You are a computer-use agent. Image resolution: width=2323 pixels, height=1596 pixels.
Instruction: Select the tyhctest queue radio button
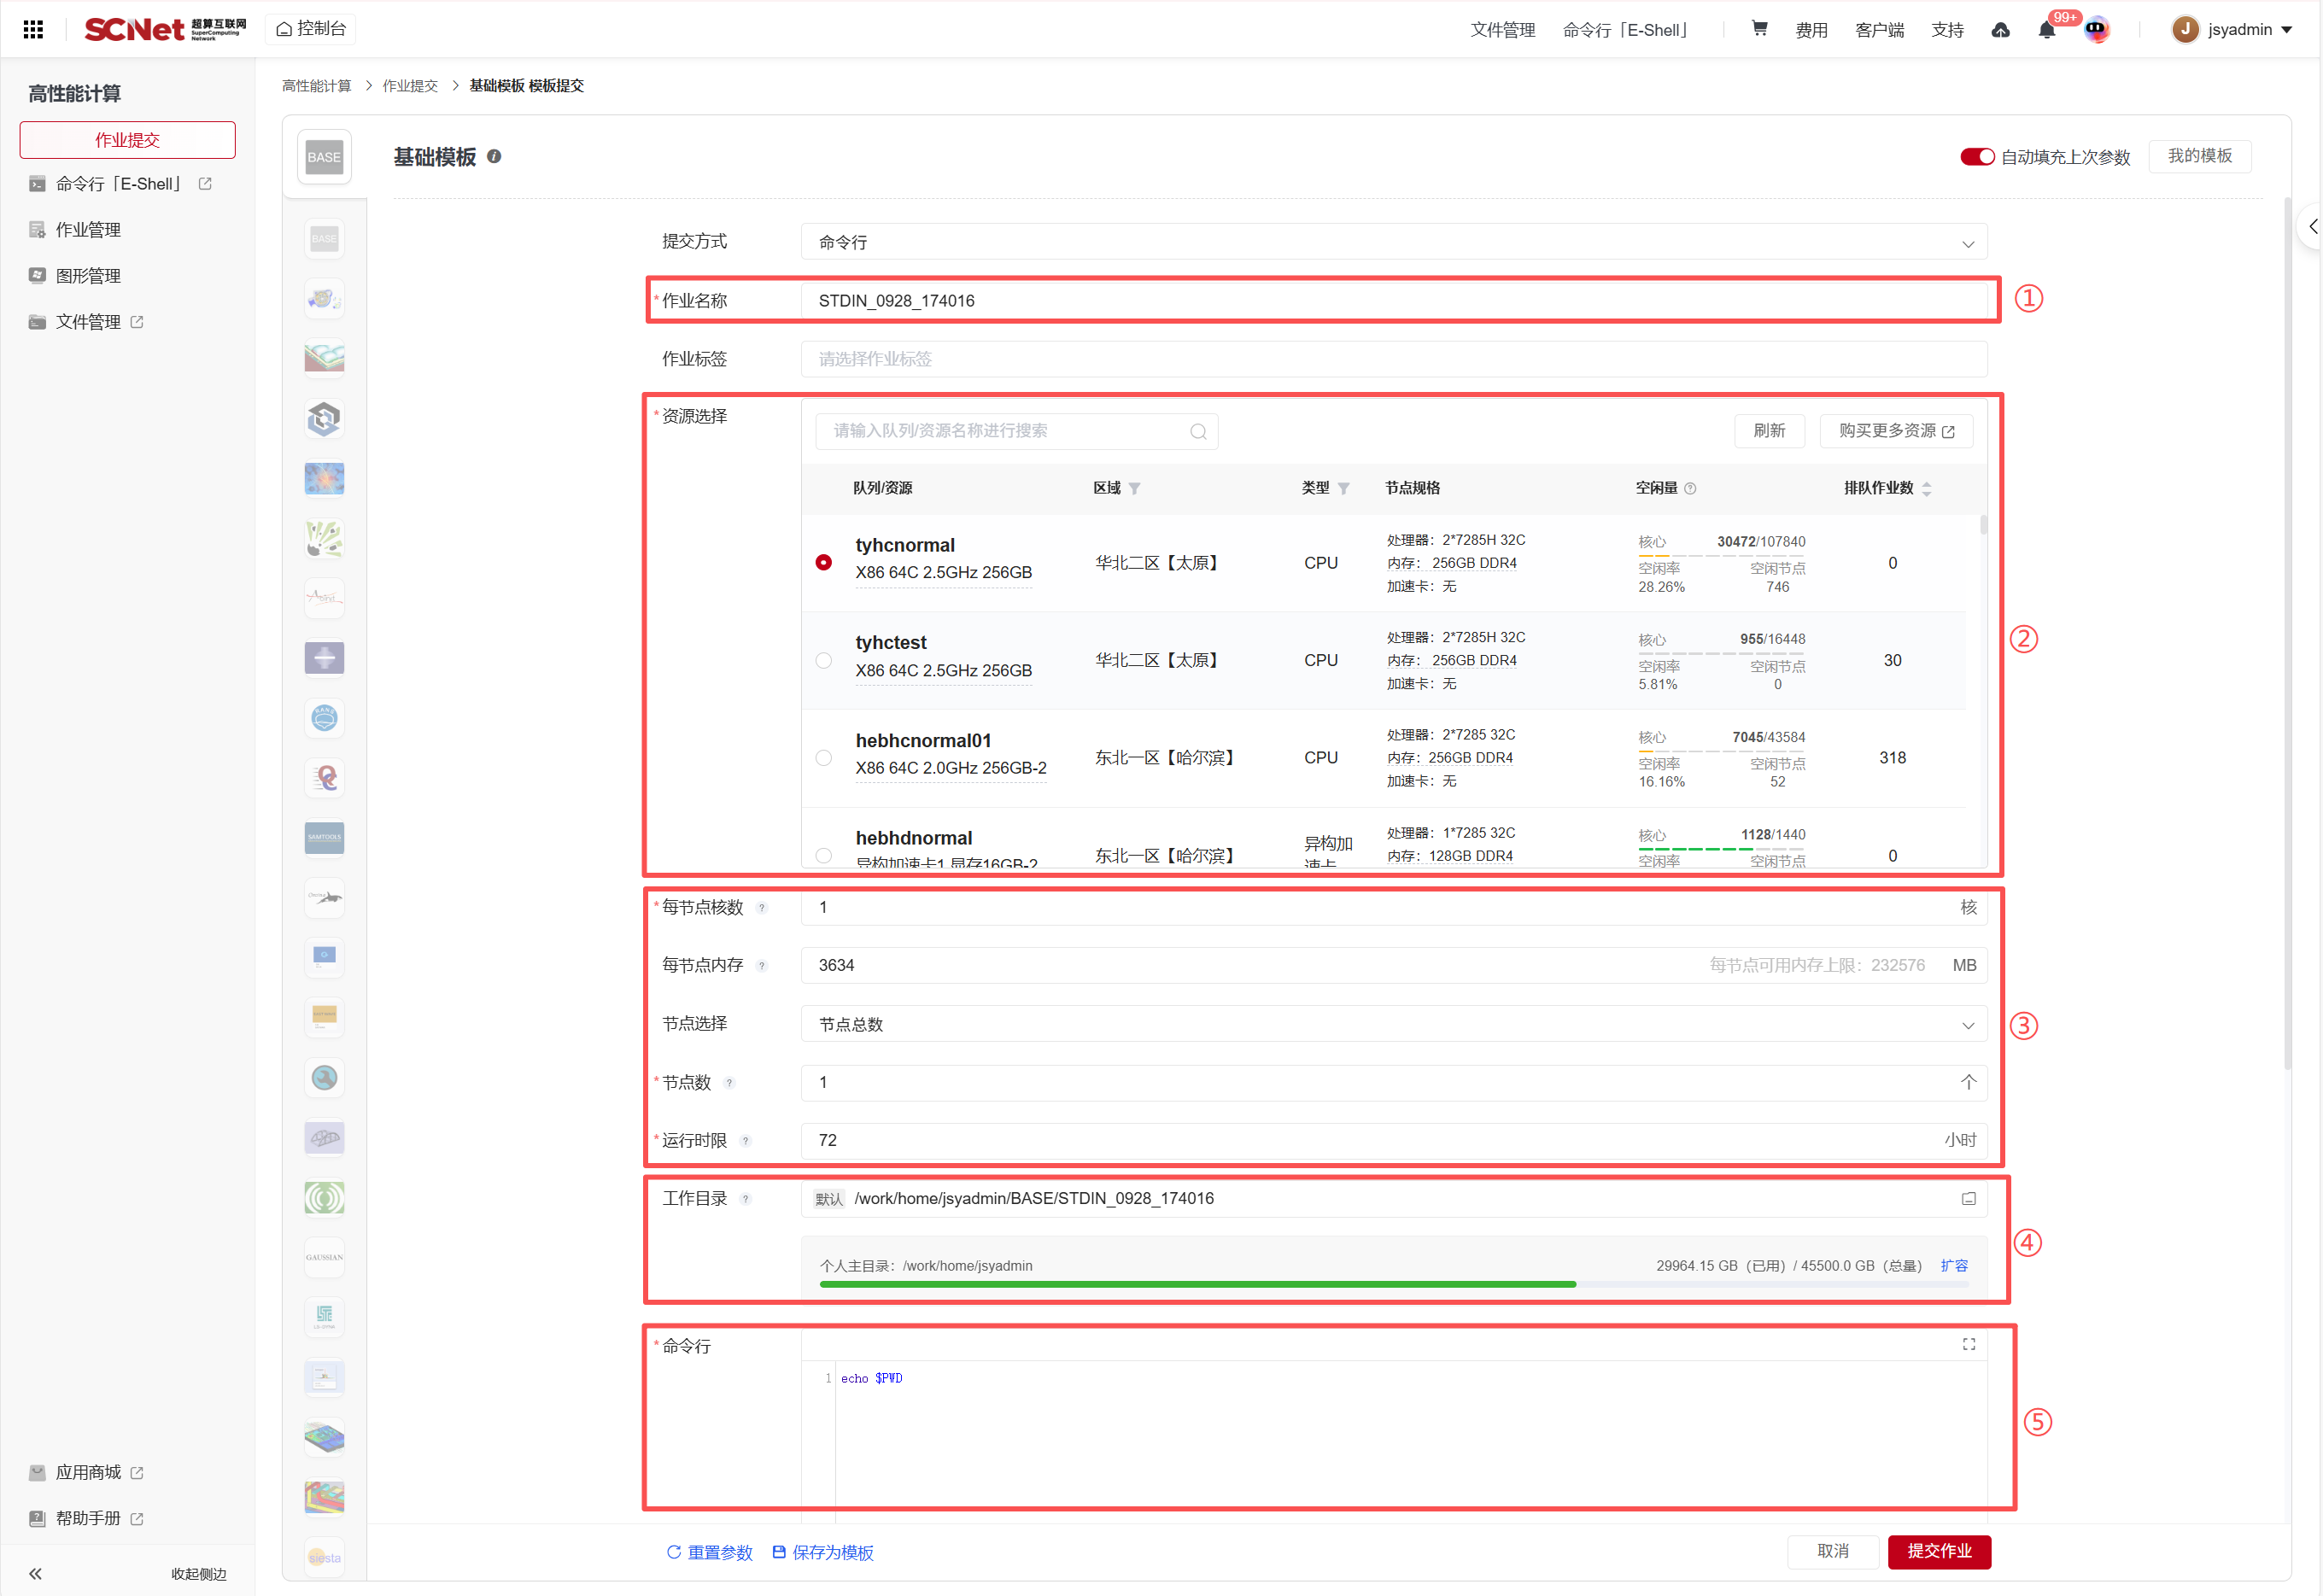(x=823, y=660)
